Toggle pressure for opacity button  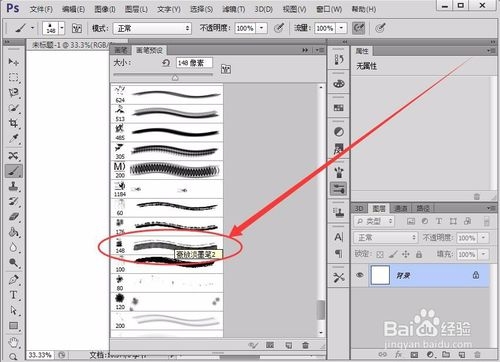[x=279, y=28]
